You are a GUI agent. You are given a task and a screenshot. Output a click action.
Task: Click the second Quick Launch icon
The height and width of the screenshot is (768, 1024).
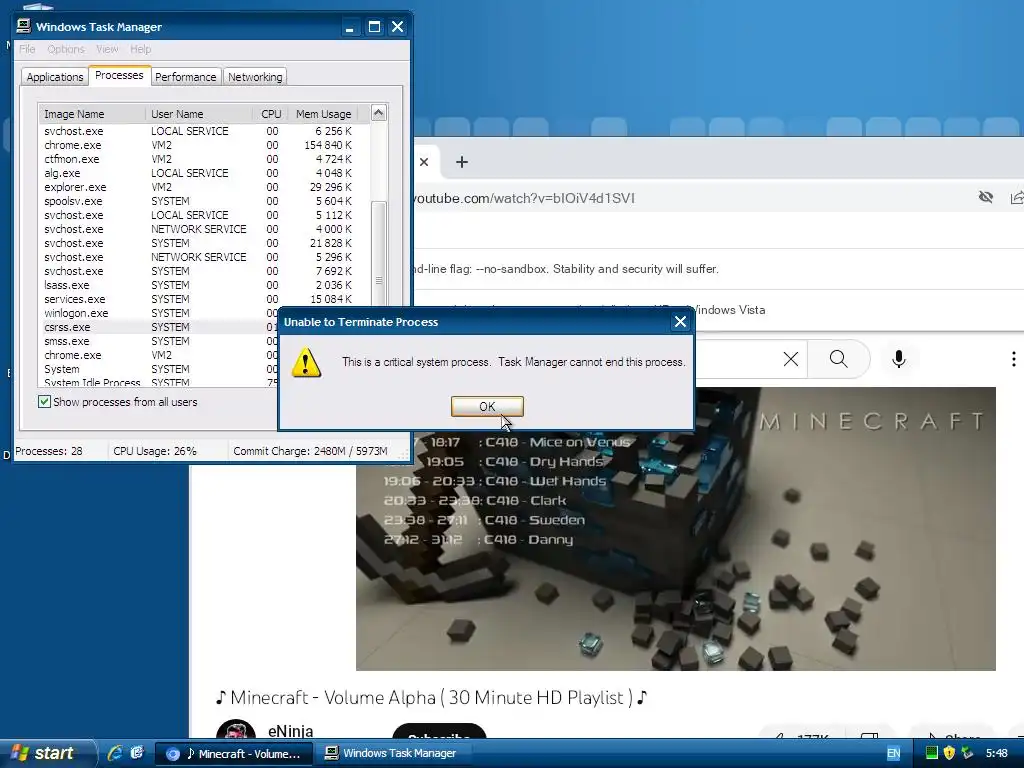point(136,753)
